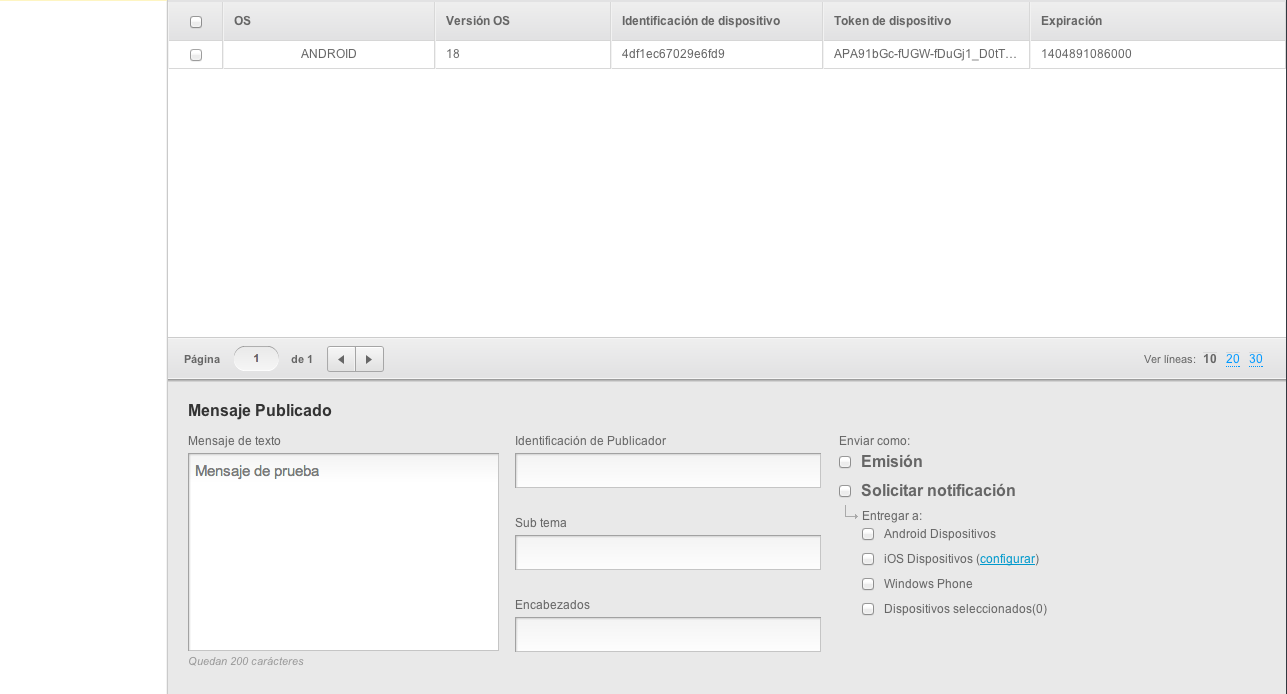Sort by Identificación de dispositivo column

click(717, 21)
